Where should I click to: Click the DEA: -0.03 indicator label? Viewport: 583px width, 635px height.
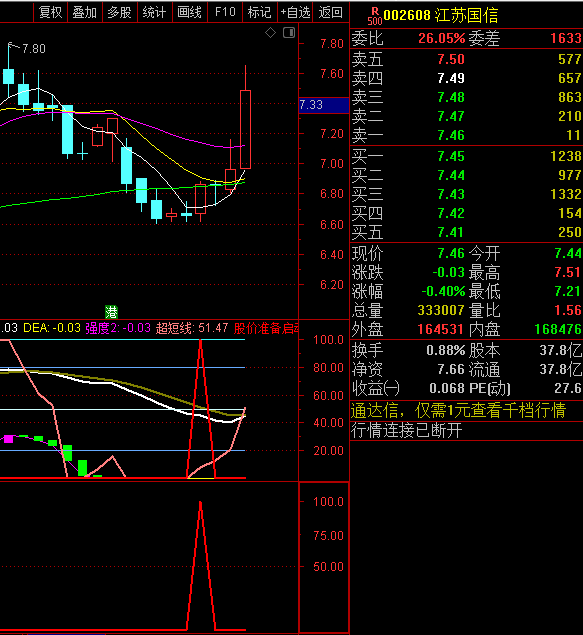tap(52, 328)
